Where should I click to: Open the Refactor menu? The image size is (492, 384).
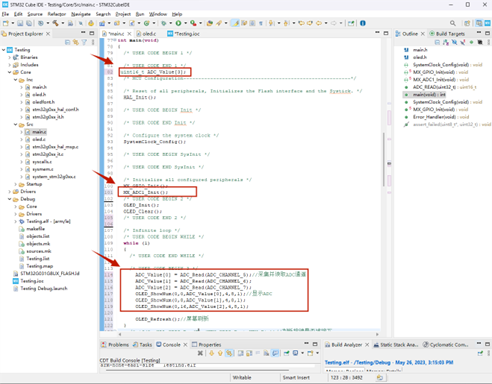[57, 14]
